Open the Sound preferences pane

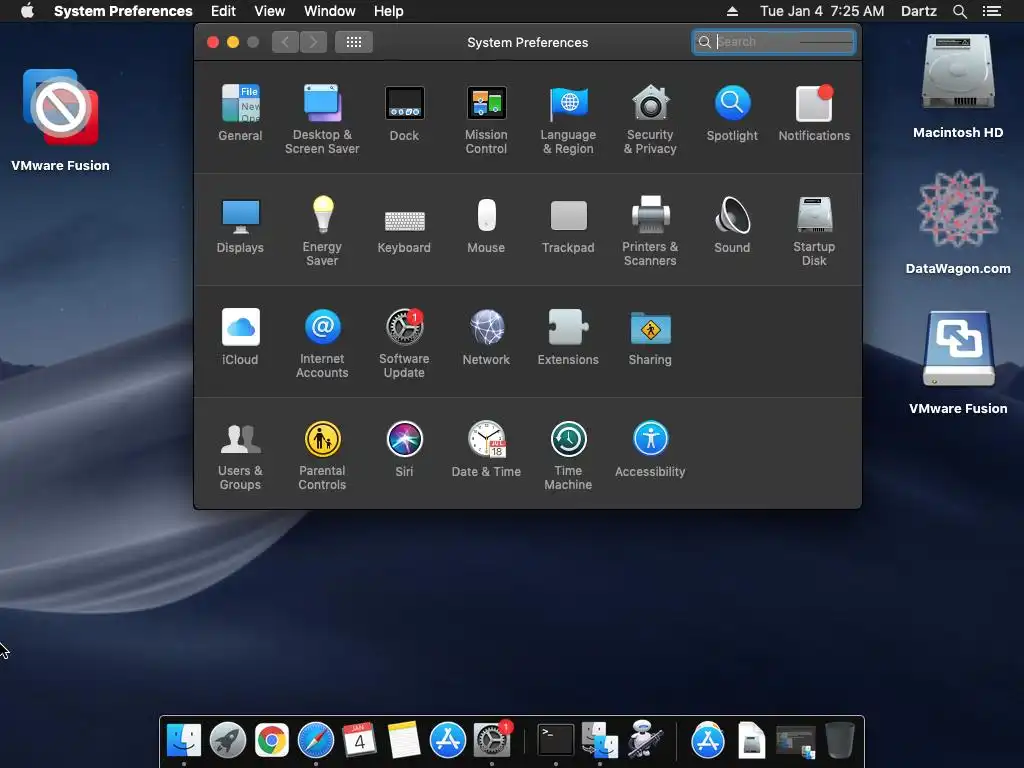pos(732,225)
